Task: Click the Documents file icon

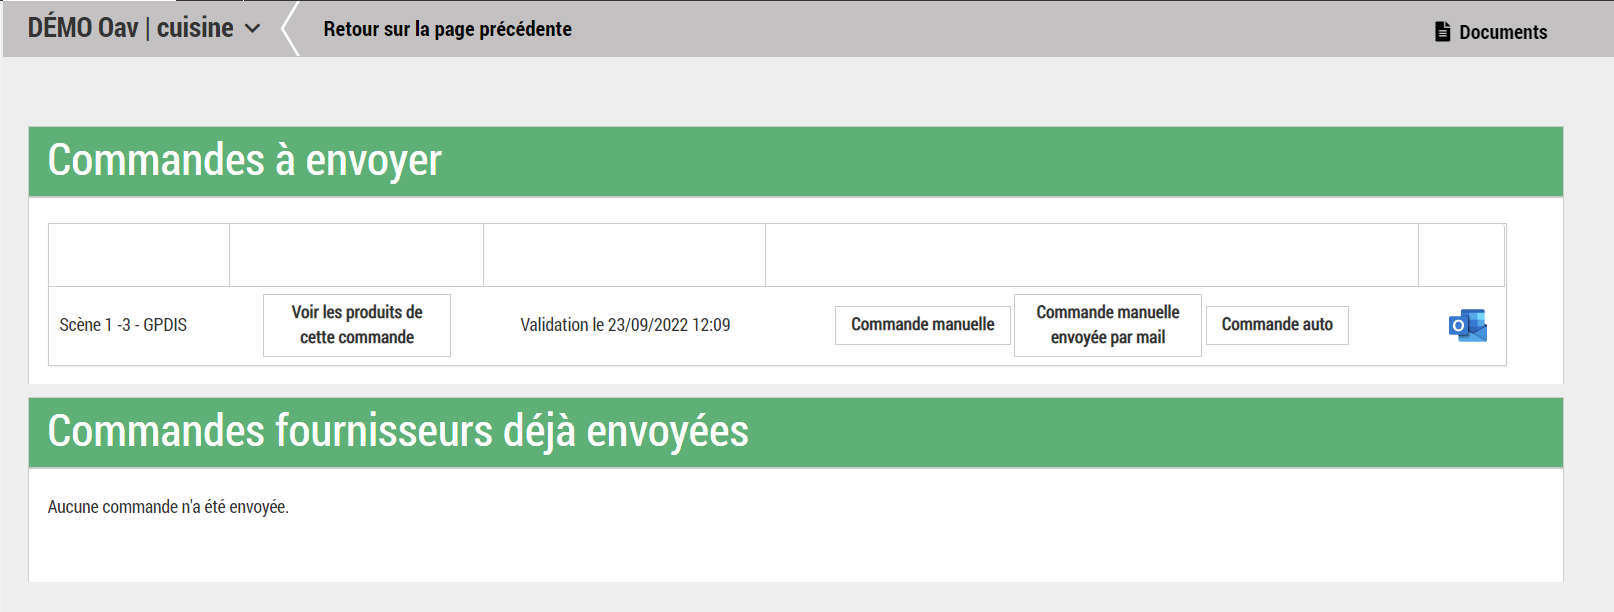Action: [x=1442, y=32]
